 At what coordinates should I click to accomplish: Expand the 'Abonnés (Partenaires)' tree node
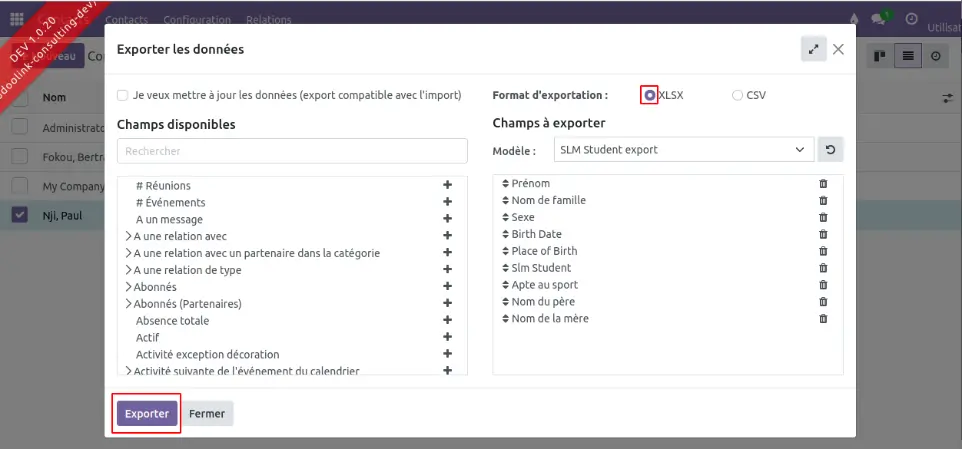coord(128,304)
